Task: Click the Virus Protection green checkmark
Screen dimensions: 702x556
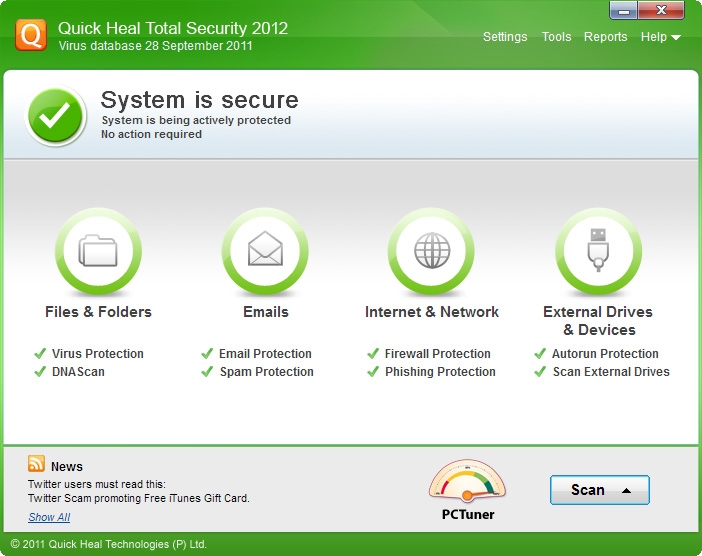Action: [x=40, y=354]
